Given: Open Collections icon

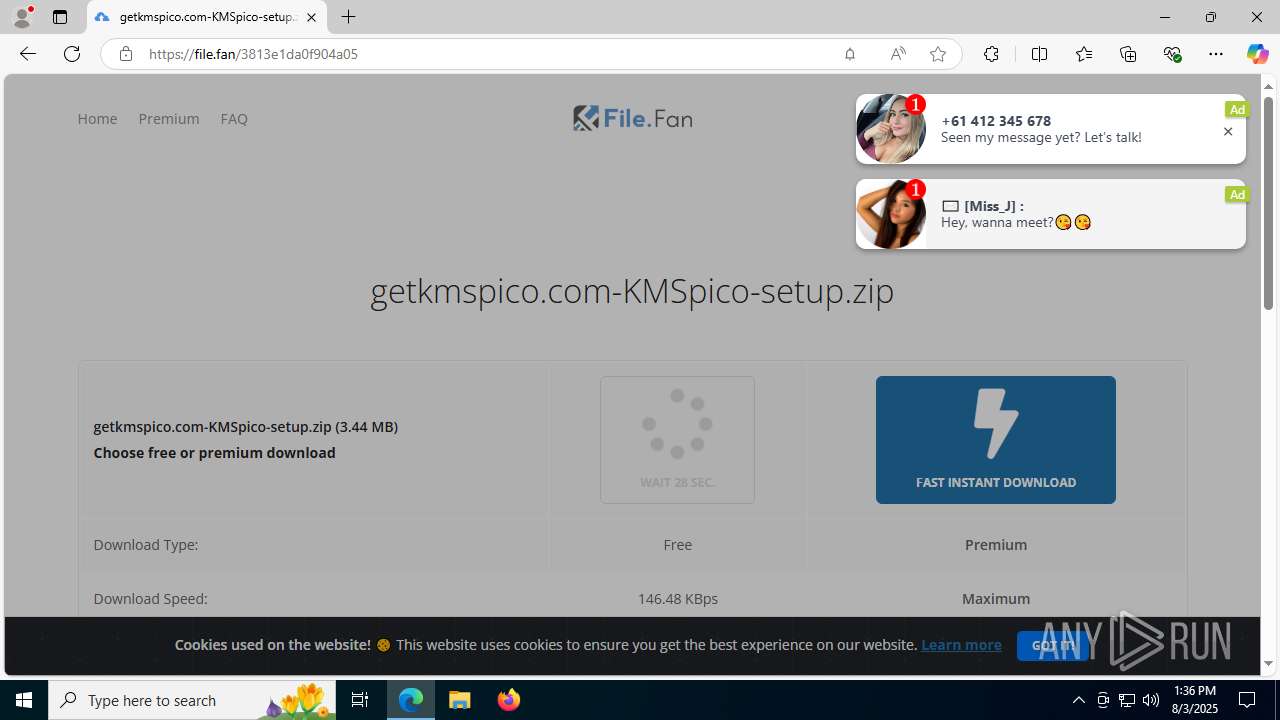Looking at the screenshot, I should coord(1128,54).
